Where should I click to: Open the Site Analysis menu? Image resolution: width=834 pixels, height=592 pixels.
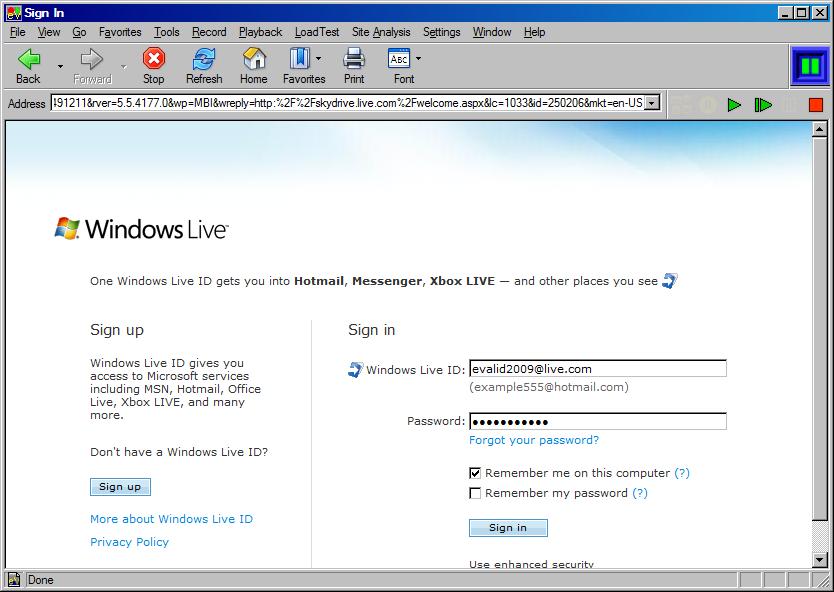[x=380, y=31]
